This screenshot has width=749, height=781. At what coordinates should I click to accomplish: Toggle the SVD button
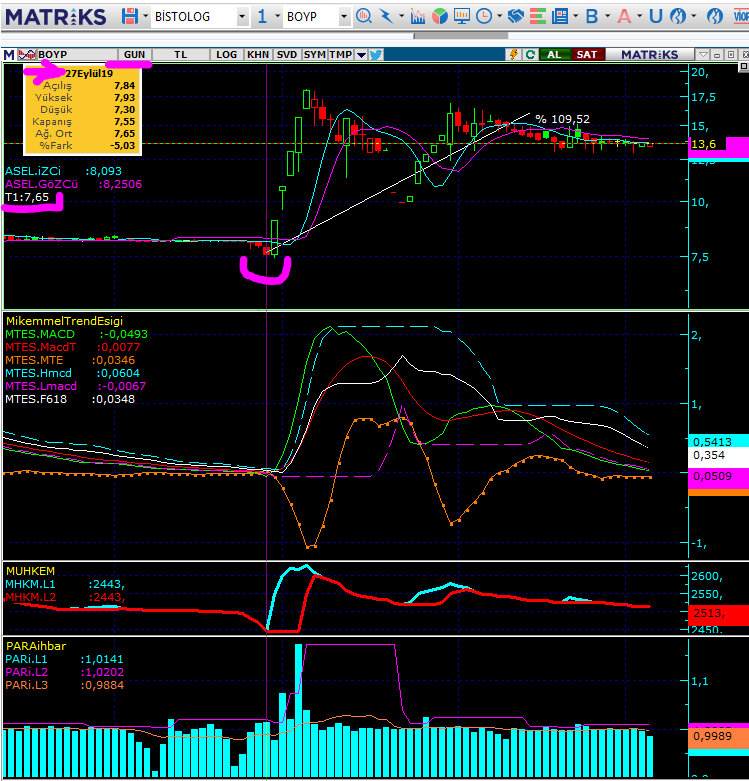287,54
